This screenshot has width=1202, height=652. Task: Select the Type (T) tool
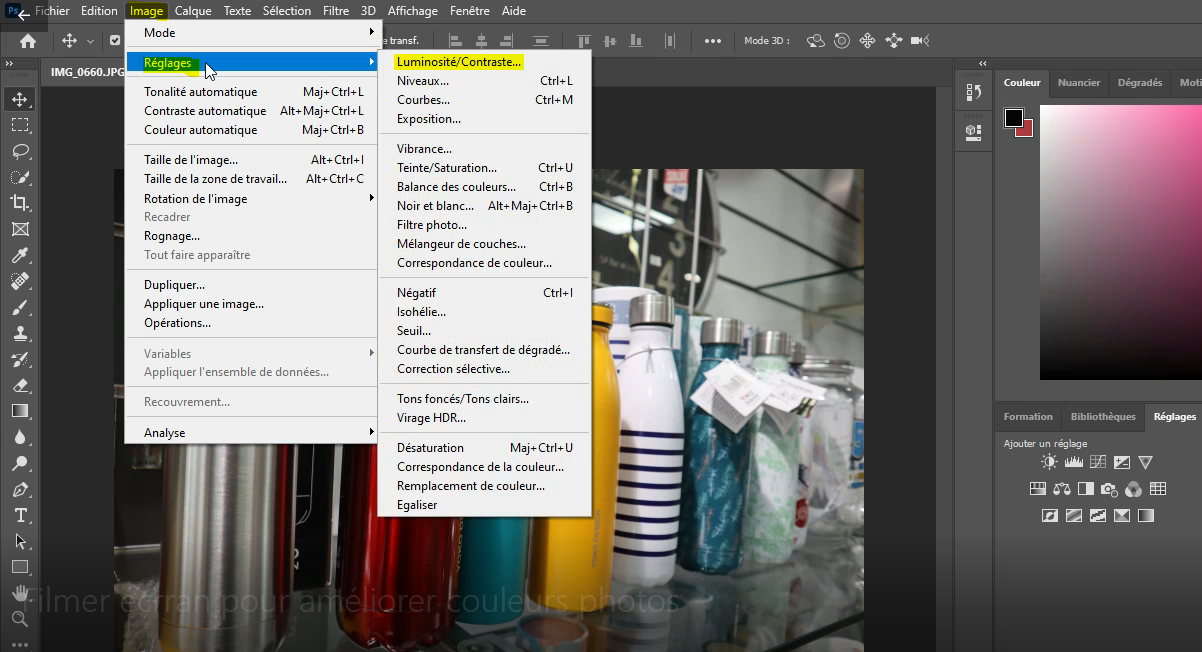click(20, 515)
